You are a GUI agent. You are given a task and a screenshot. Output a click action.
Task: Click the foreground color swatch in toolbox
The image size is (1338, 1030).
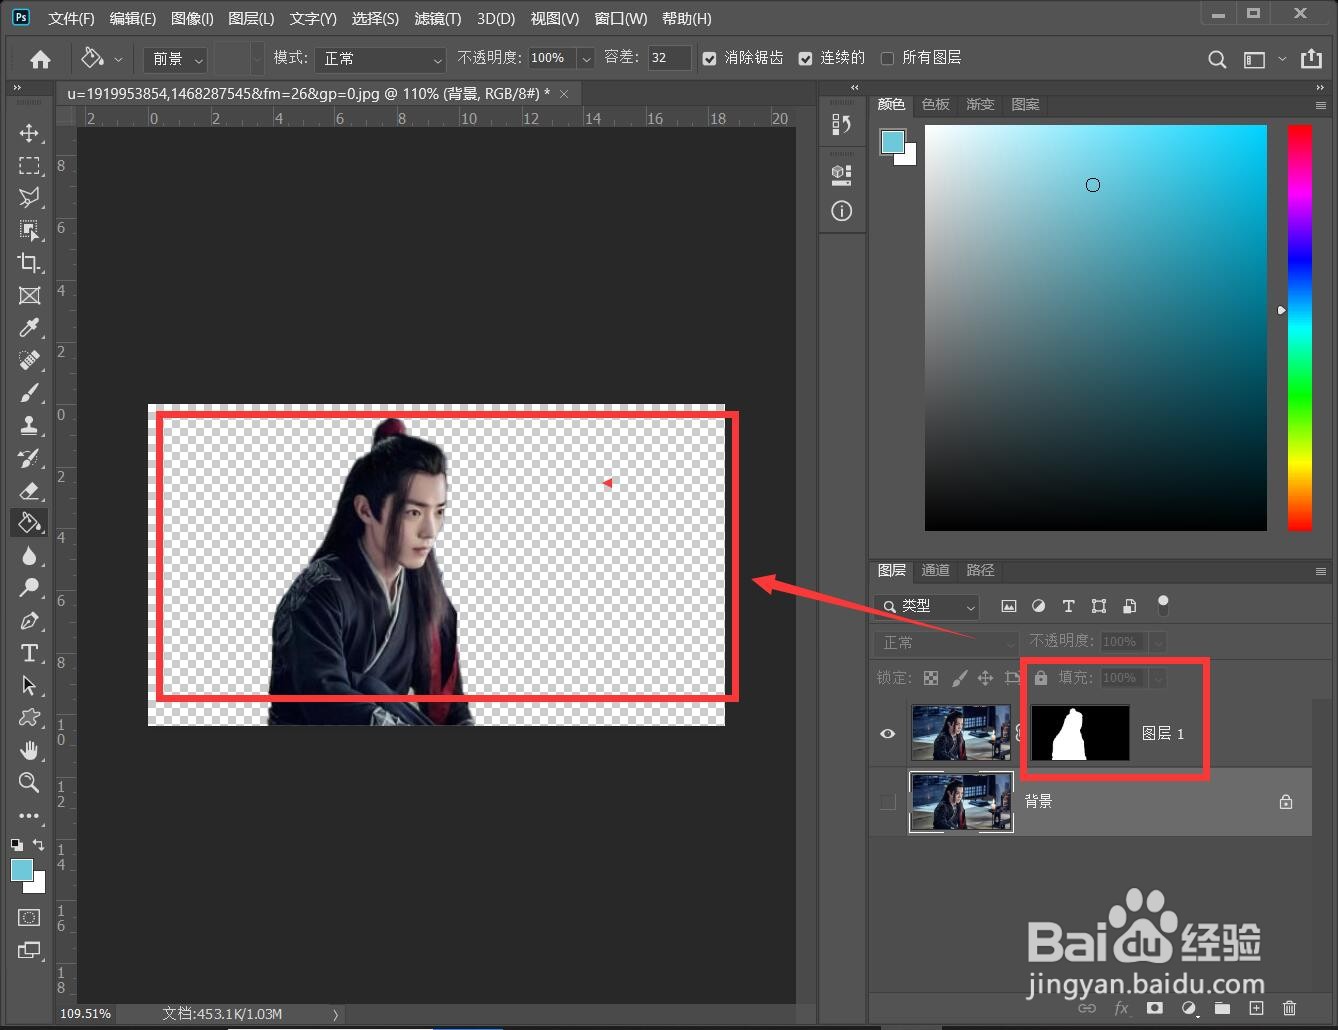22,870
